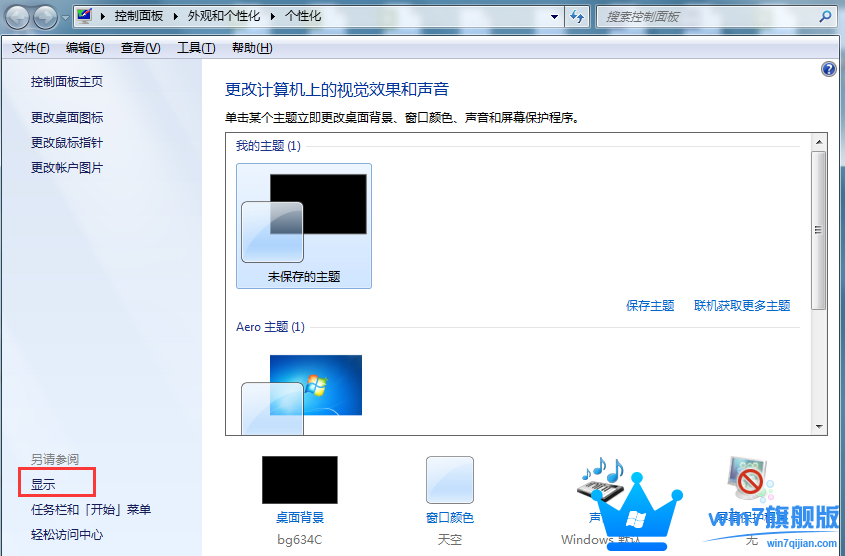
Task: Click in the 搜索控制面板 search field
Action: (x=705, y=17)
